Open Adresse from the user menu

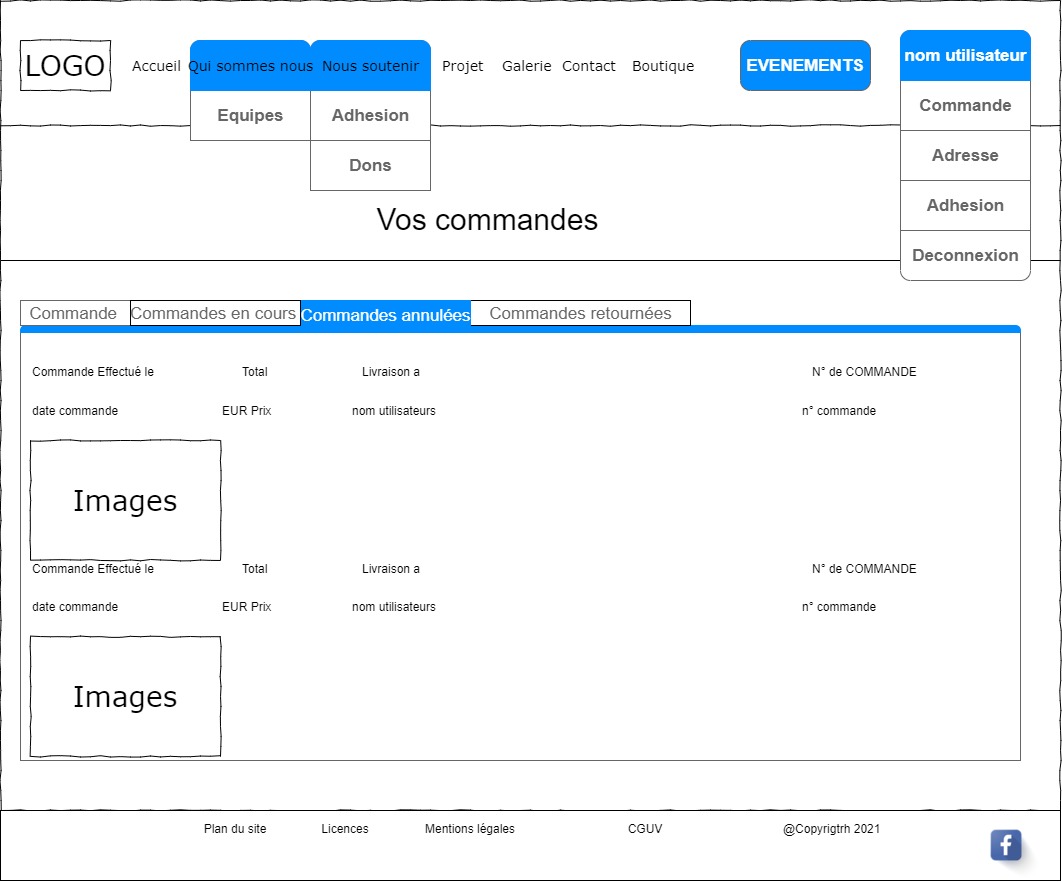point(965,156)
